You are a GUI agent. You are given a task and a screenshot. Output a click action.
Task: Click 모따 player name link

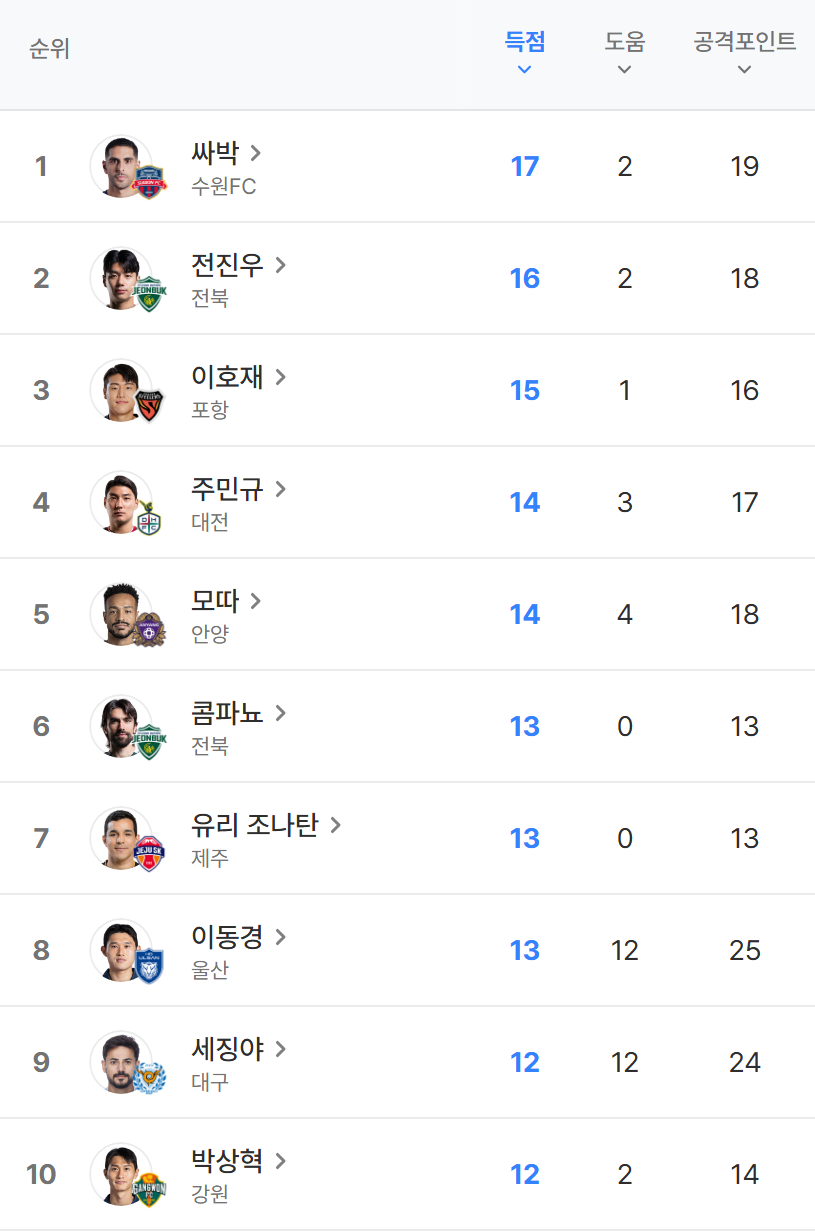[x=215, y=601]
